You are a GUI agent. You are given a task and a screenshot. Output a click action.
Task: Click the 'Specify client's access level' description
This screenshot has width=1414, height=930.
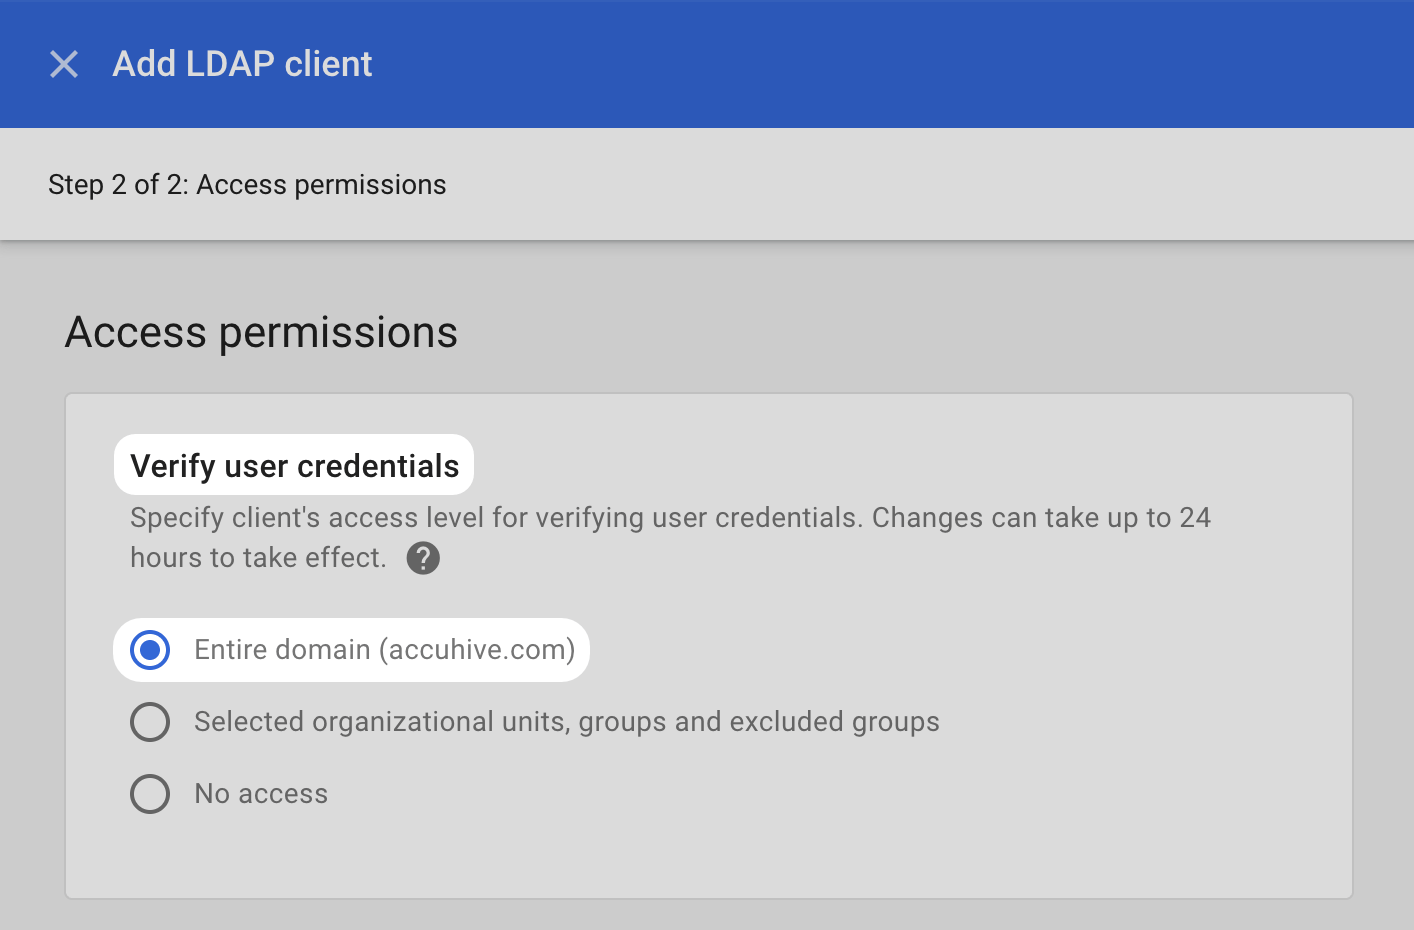click(x=670, y=538)
